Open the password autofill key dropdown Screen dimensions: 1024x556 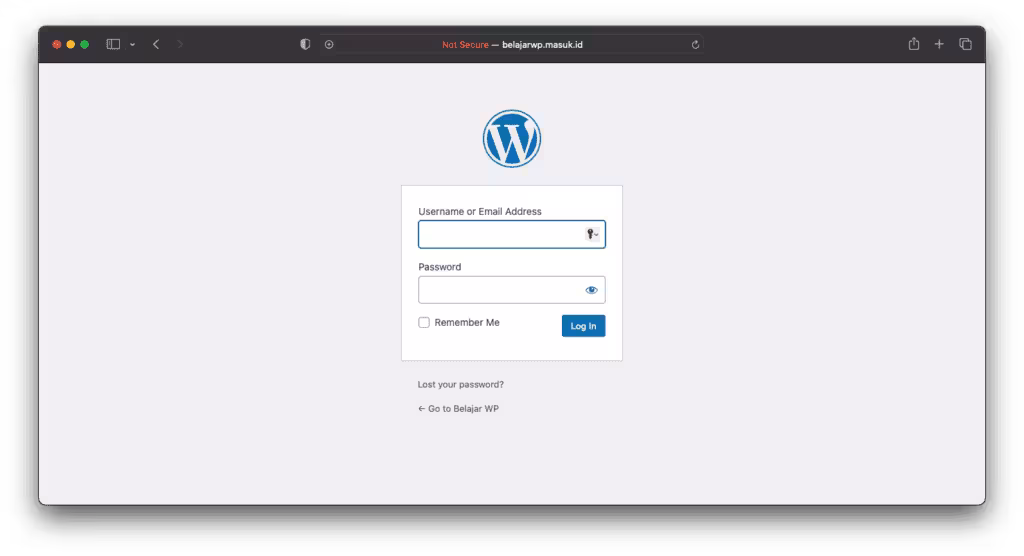[x=592, y=234]
